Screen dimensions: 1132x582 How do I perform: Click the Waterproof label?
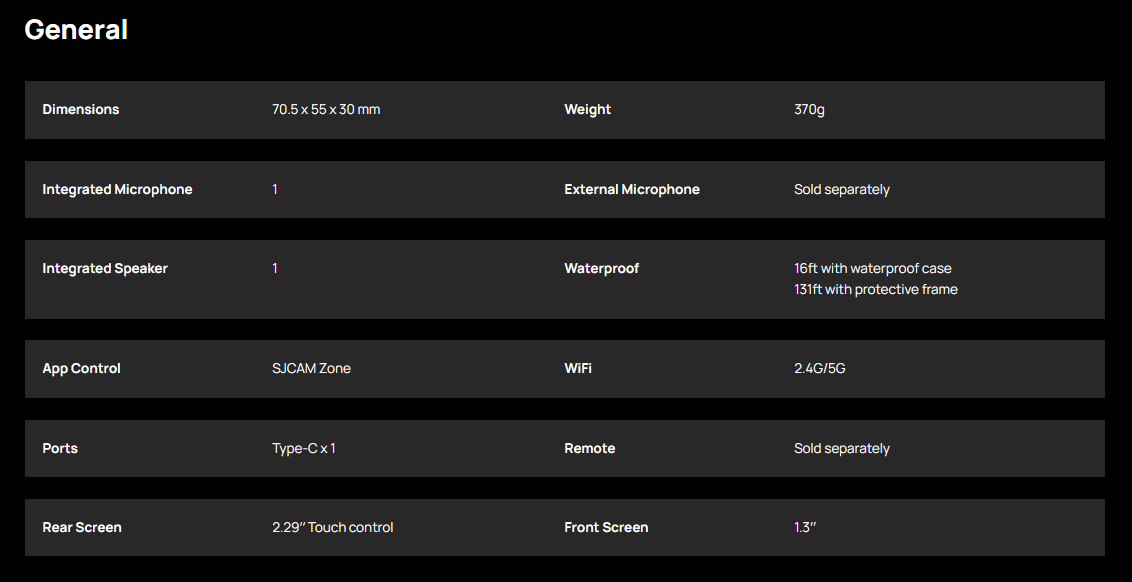[x=601, y=268]
